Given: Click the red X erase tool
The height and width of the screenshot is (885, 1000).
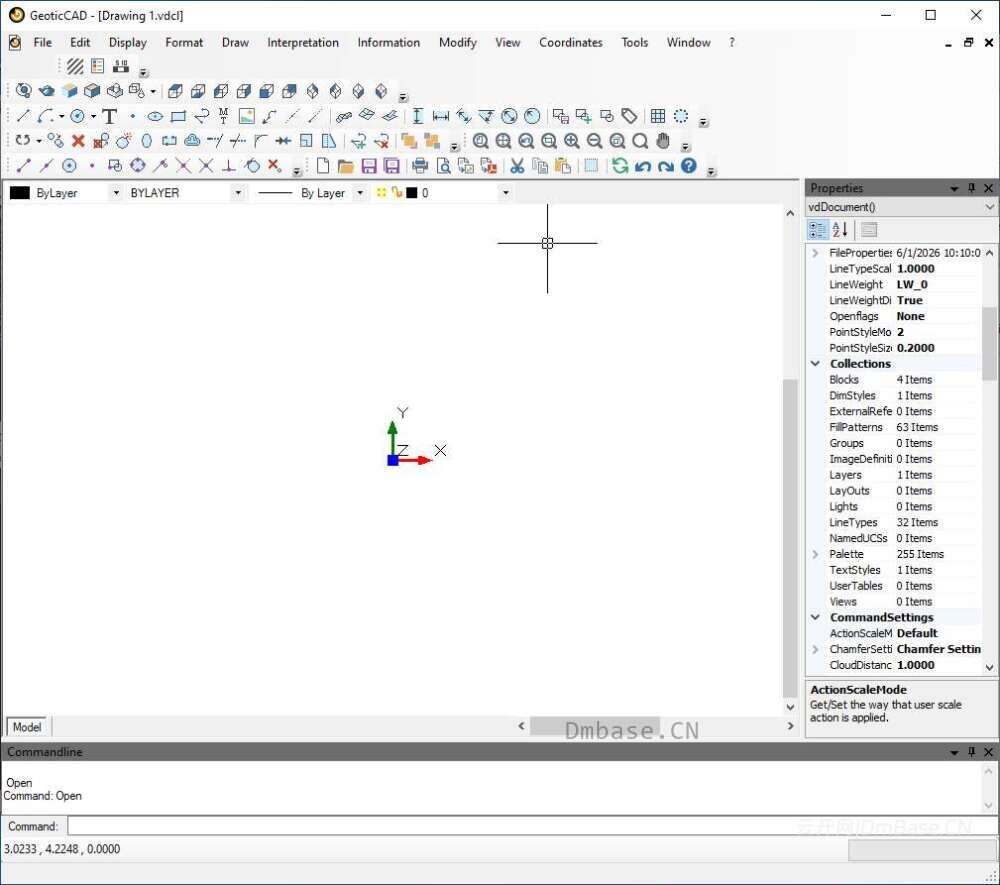Looking at the screenshot, I should (x=78, y=141).
